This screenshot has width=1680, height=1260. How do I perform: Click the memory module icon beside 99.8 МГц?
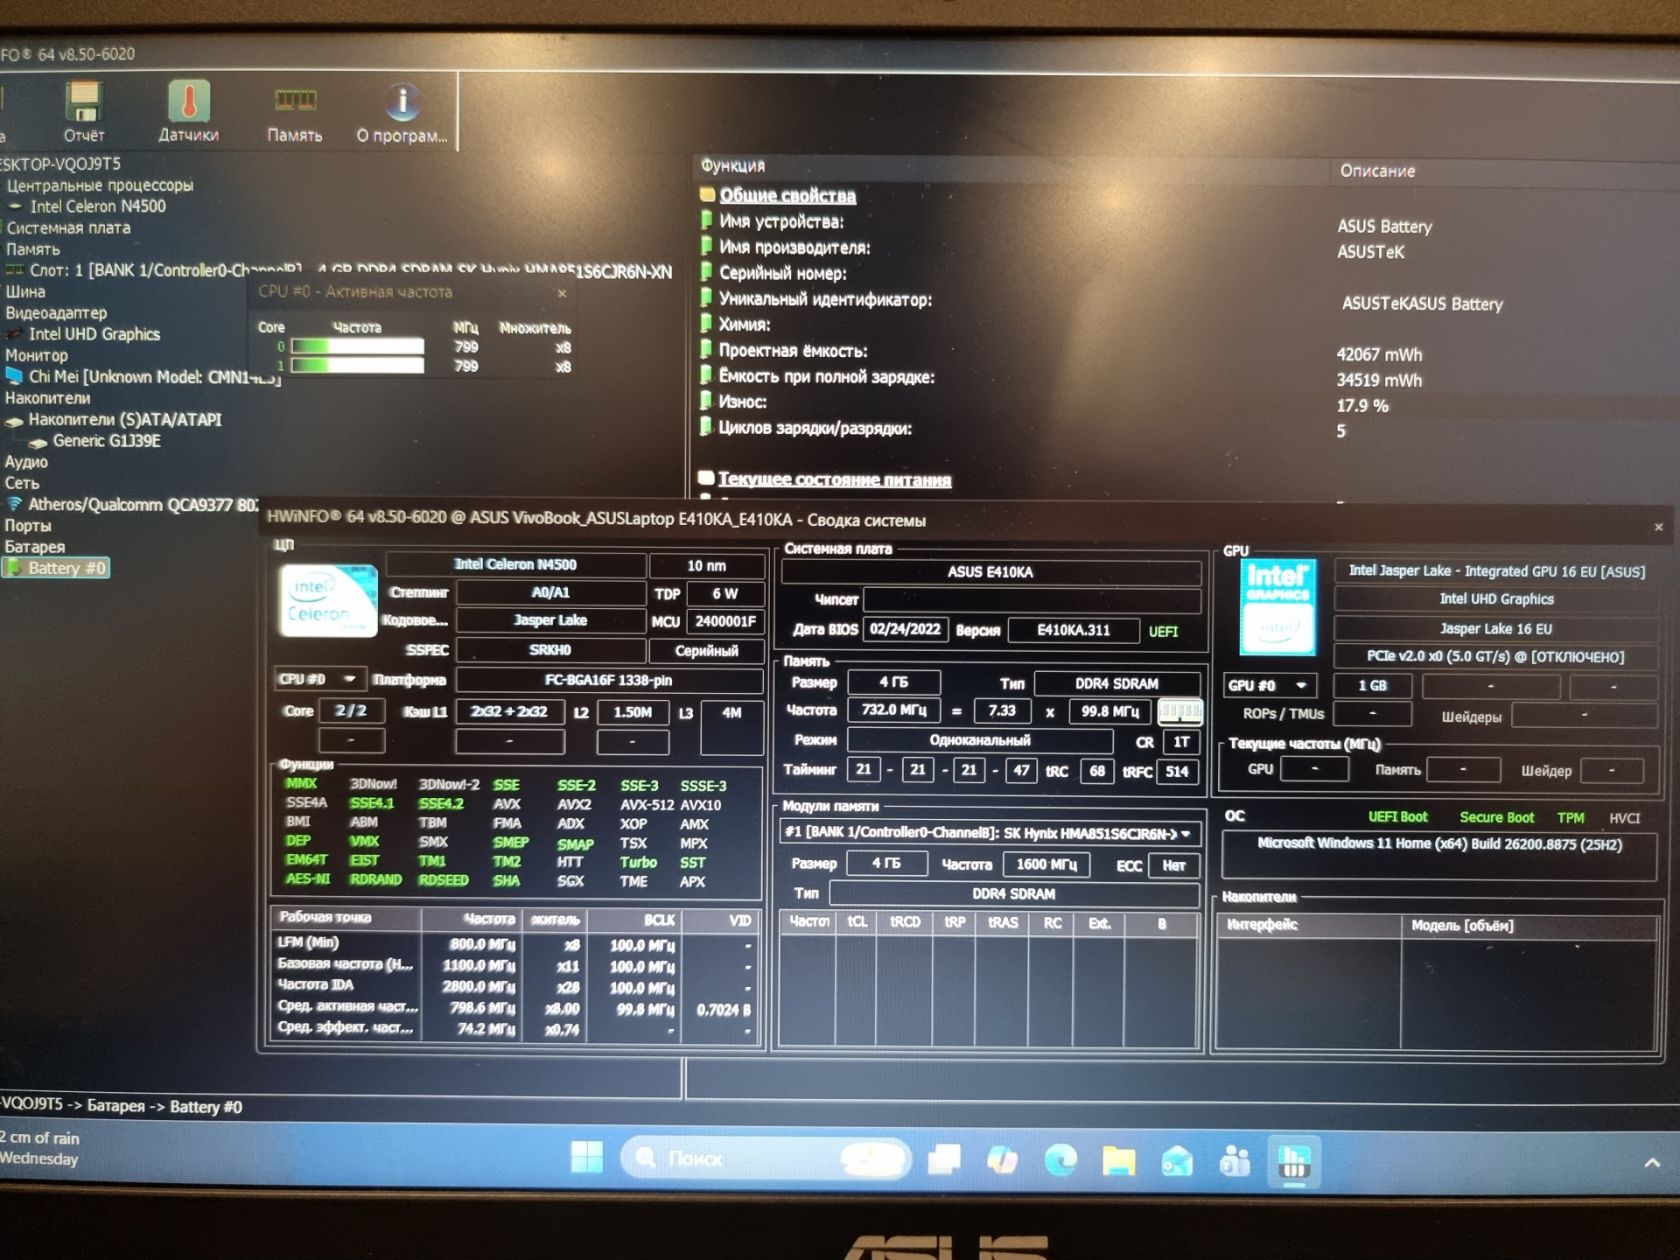1180,711
